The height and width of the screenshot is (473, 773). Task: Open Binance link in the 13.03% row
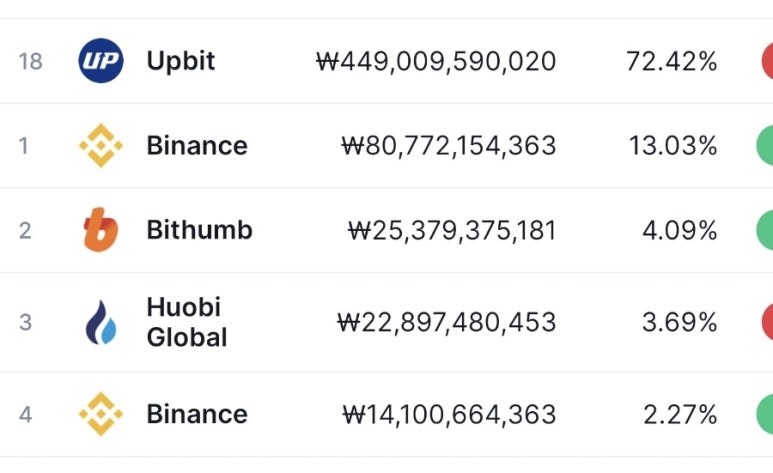pos(197,146)
